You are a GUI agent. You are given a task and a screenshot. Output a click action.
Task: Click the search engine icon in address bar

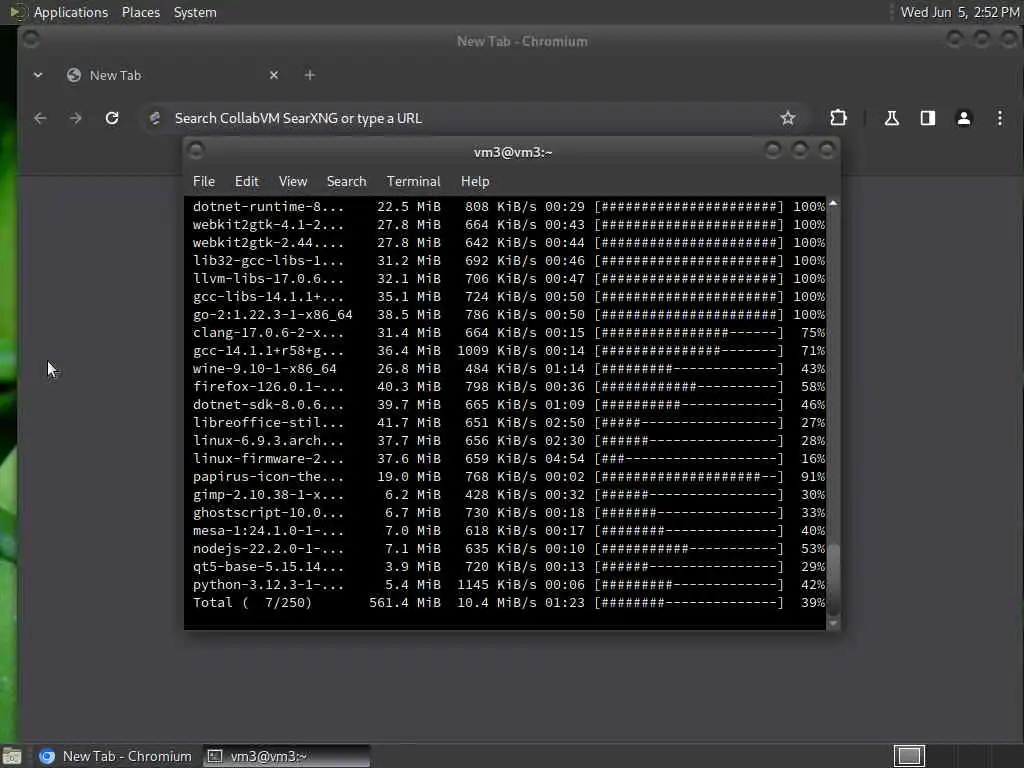155,118
